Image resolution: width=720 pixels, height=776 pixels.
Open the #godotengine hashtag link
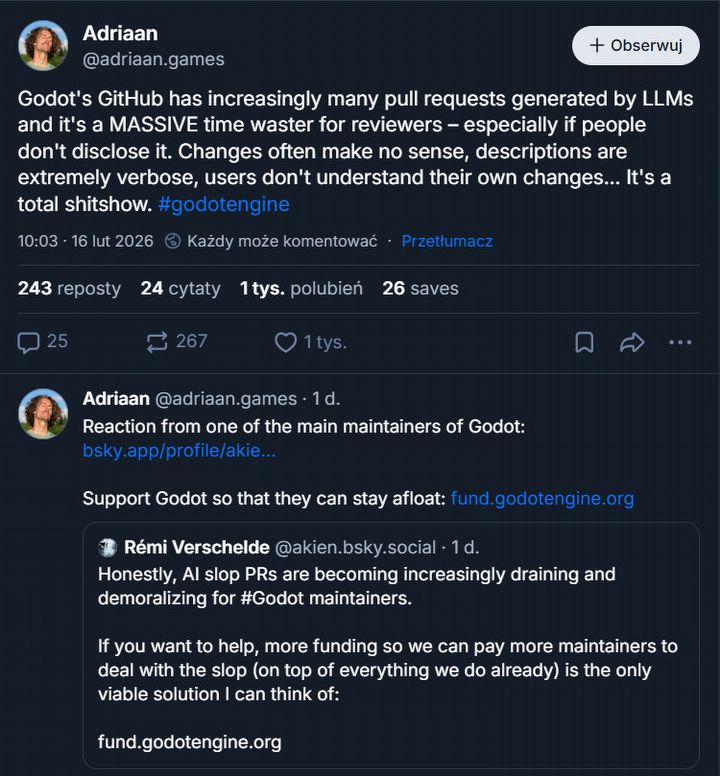pyautogui.click(x=223, y=204)
